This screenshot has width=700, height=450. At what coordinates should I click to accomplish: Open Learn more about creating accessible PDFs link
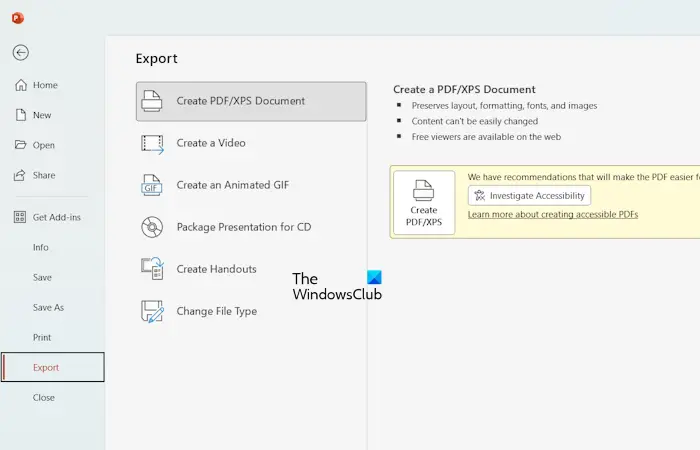[x=553, y=214]
